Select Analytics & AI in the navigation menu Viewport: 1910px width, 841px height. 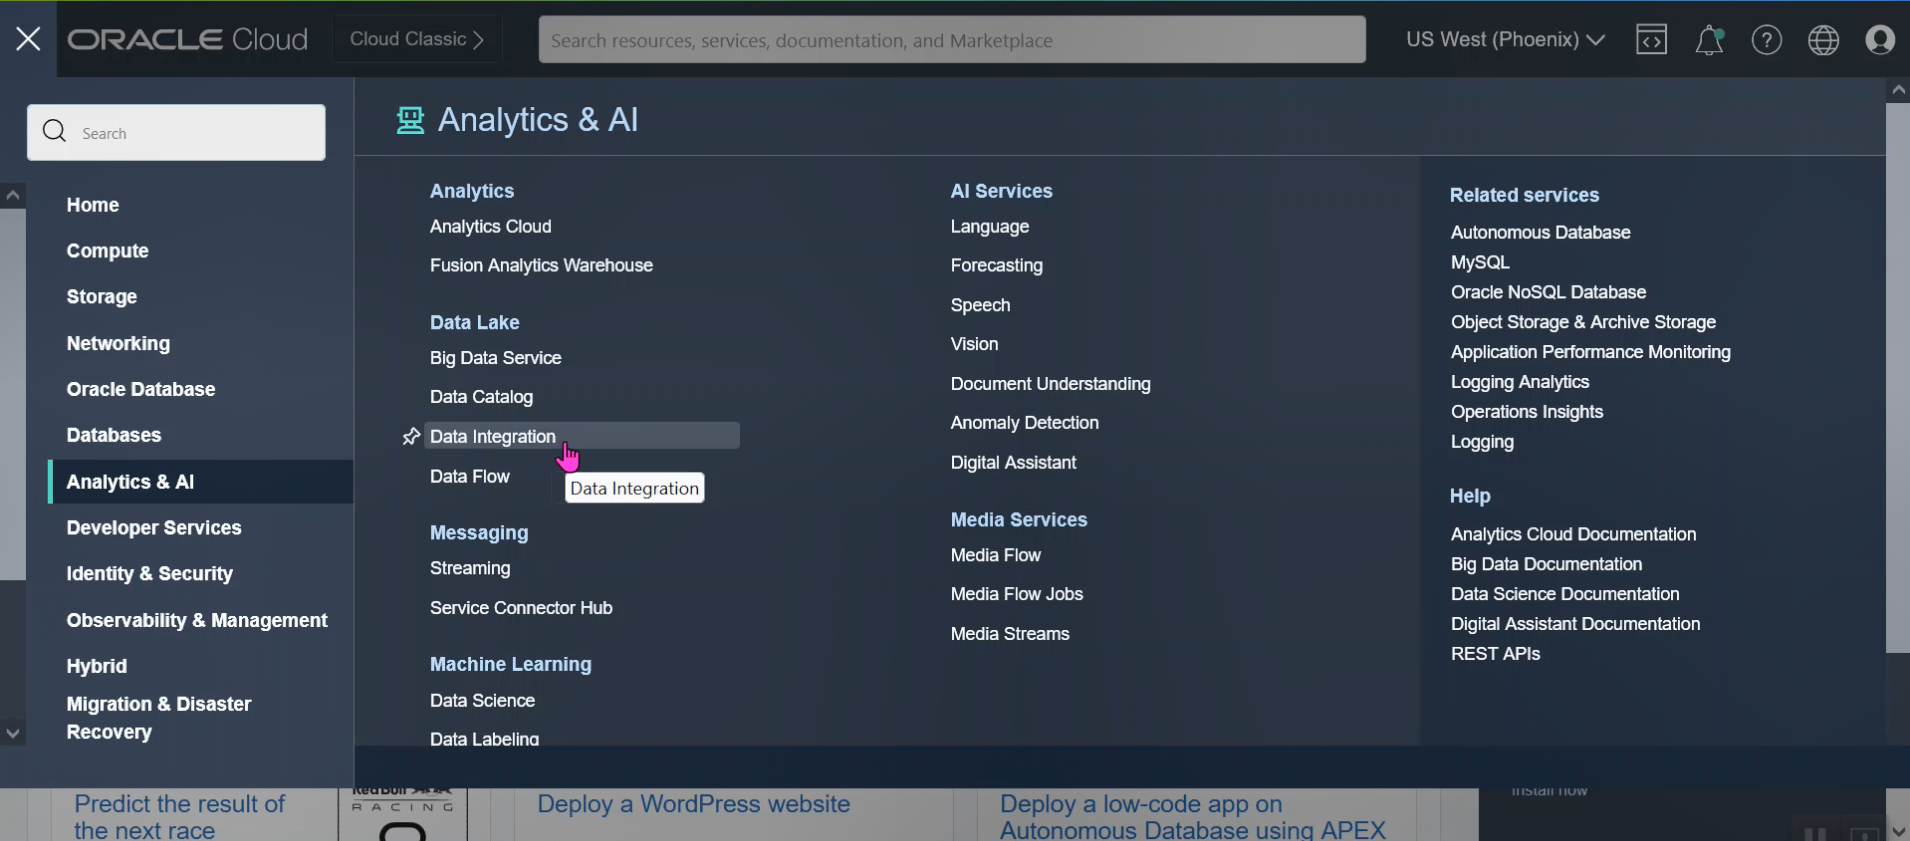[200, 482]
